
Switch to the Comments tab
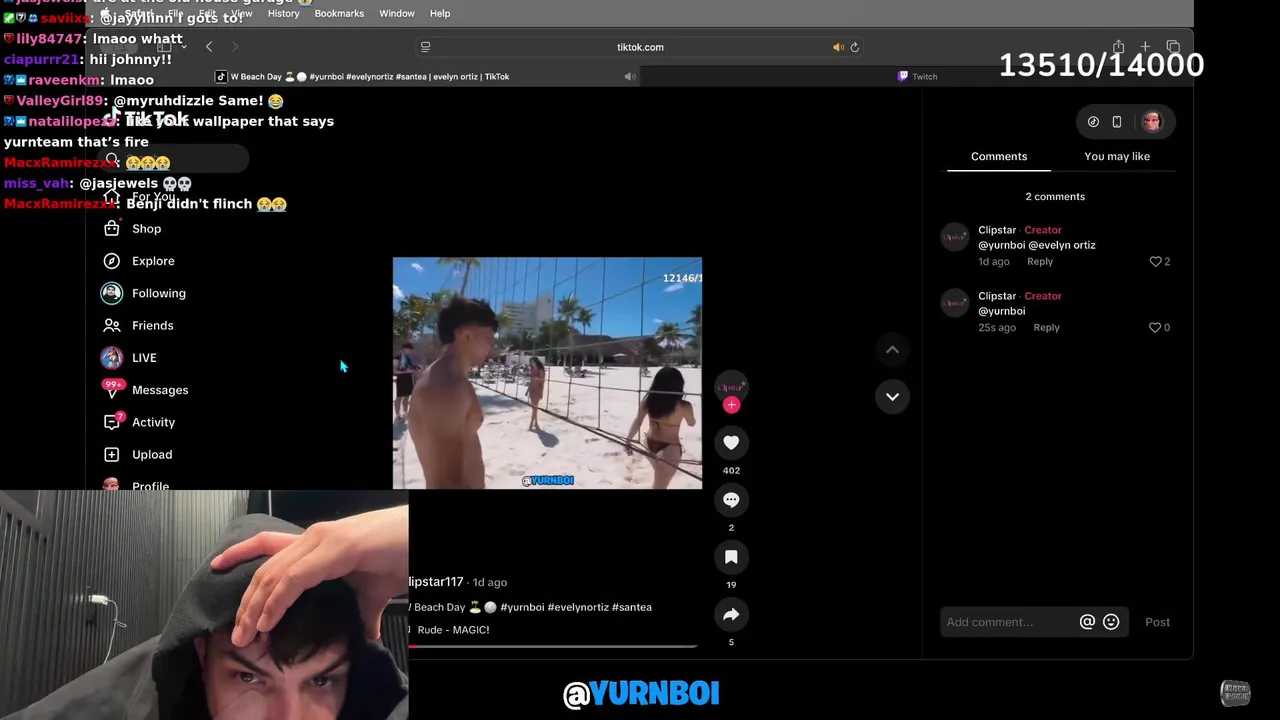coord(999,156)
